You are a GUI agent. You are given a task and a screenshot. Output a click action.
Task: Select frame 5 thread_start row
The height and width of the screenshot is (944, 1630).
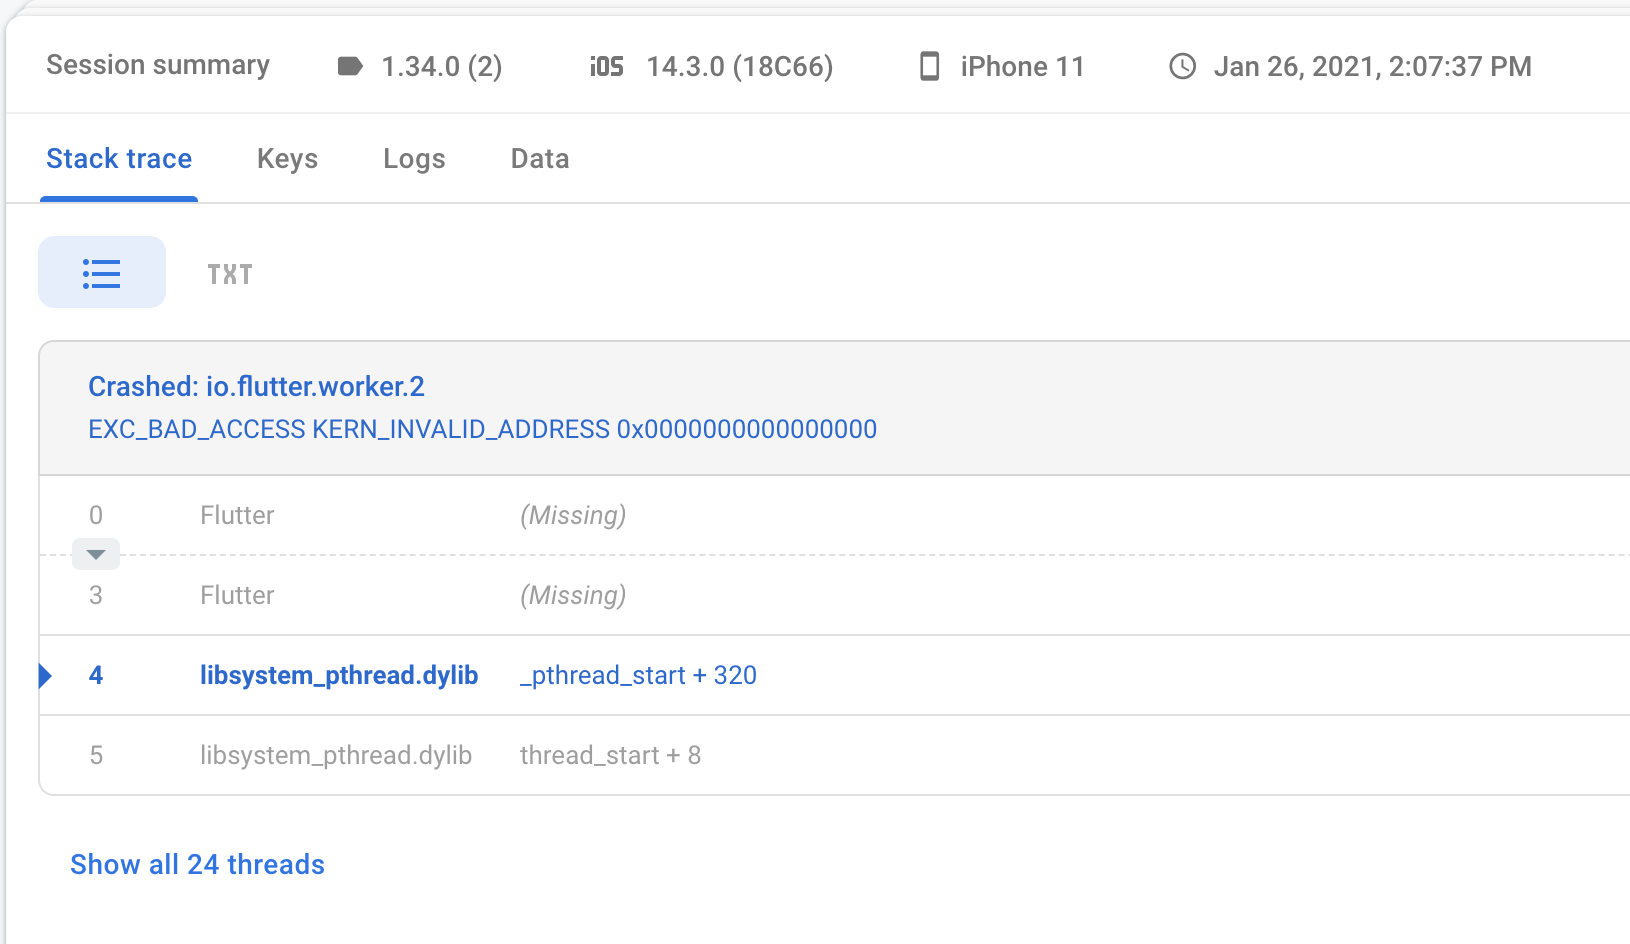[336, 755]
